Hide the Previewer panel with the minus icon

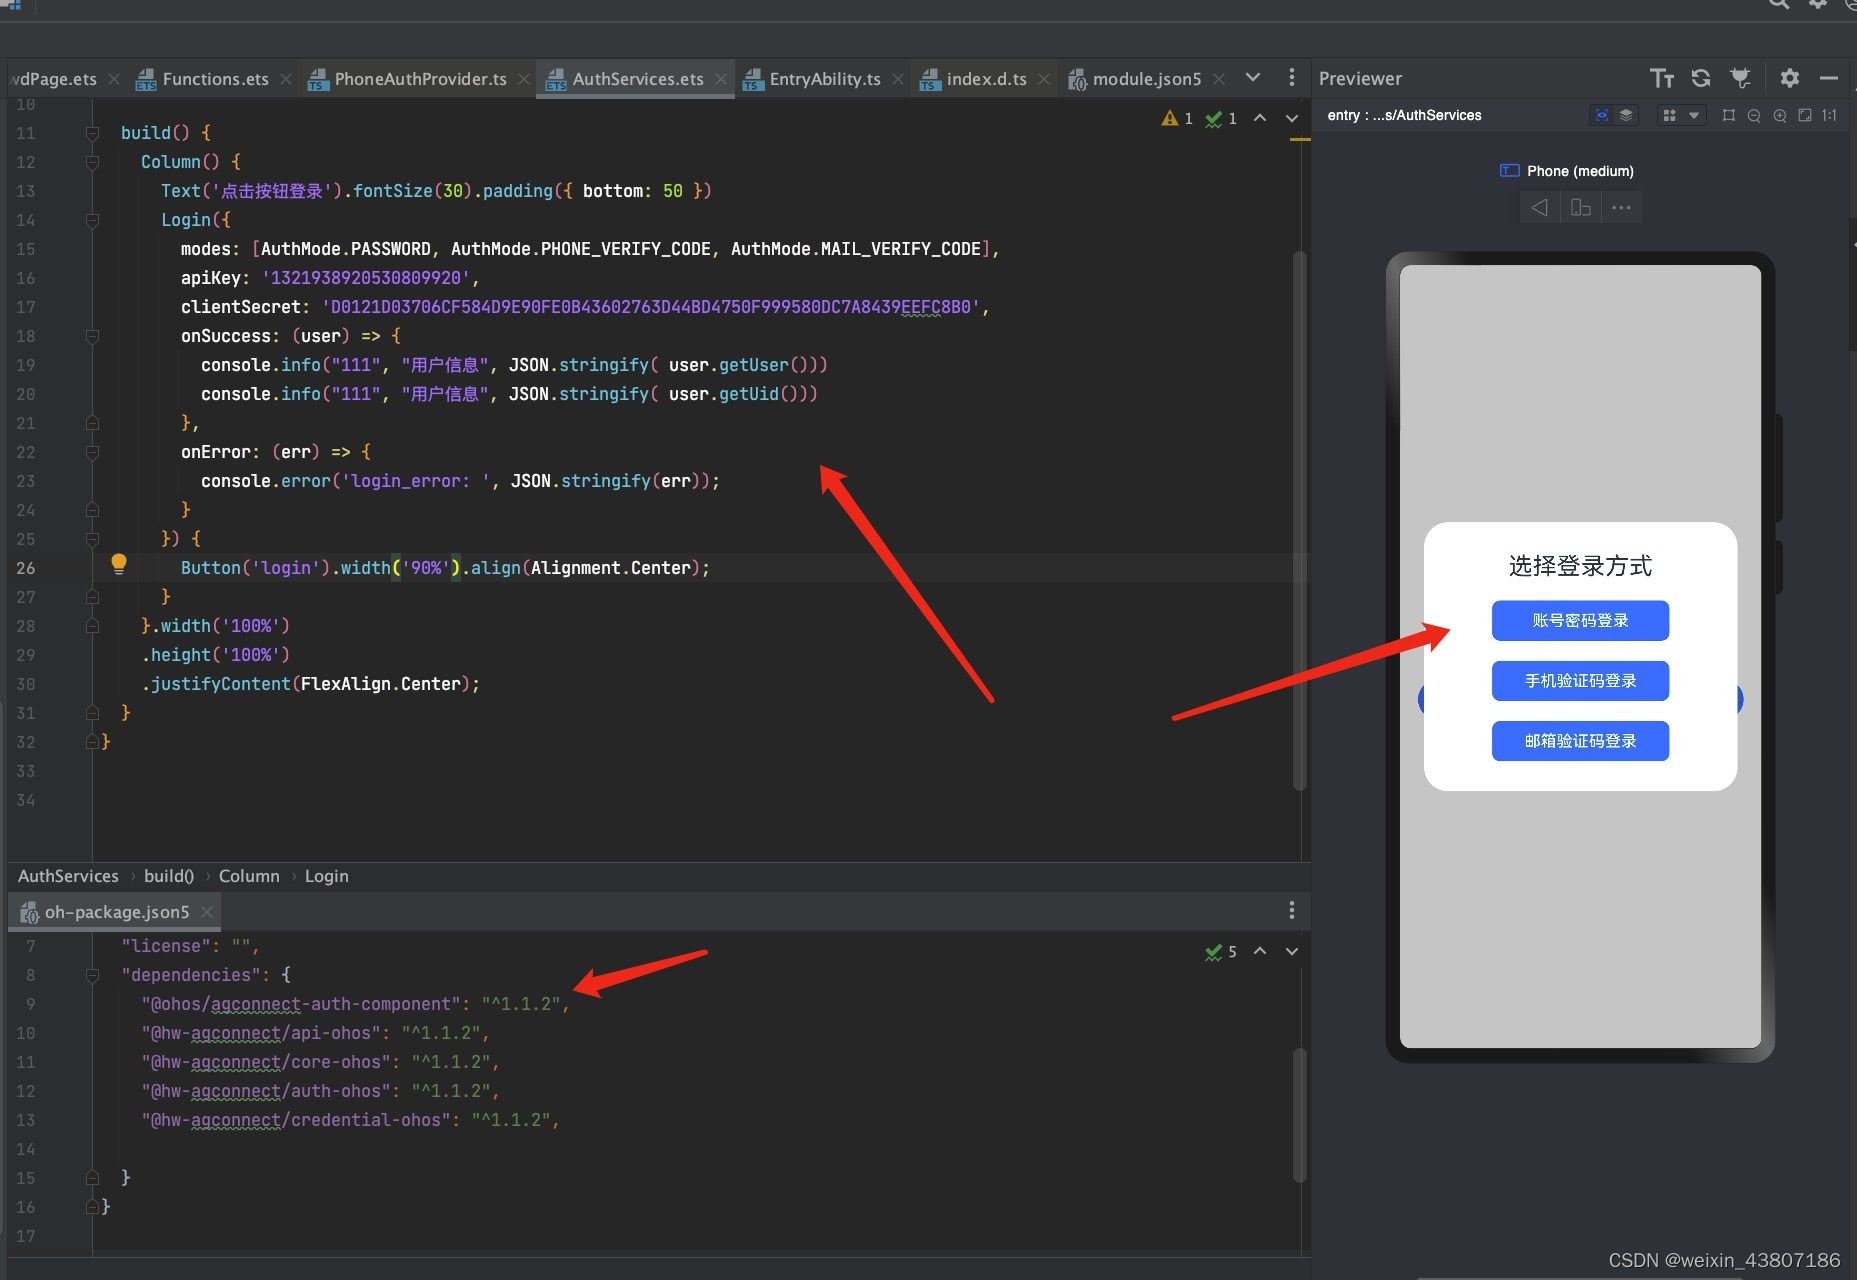click(1829, 78)
